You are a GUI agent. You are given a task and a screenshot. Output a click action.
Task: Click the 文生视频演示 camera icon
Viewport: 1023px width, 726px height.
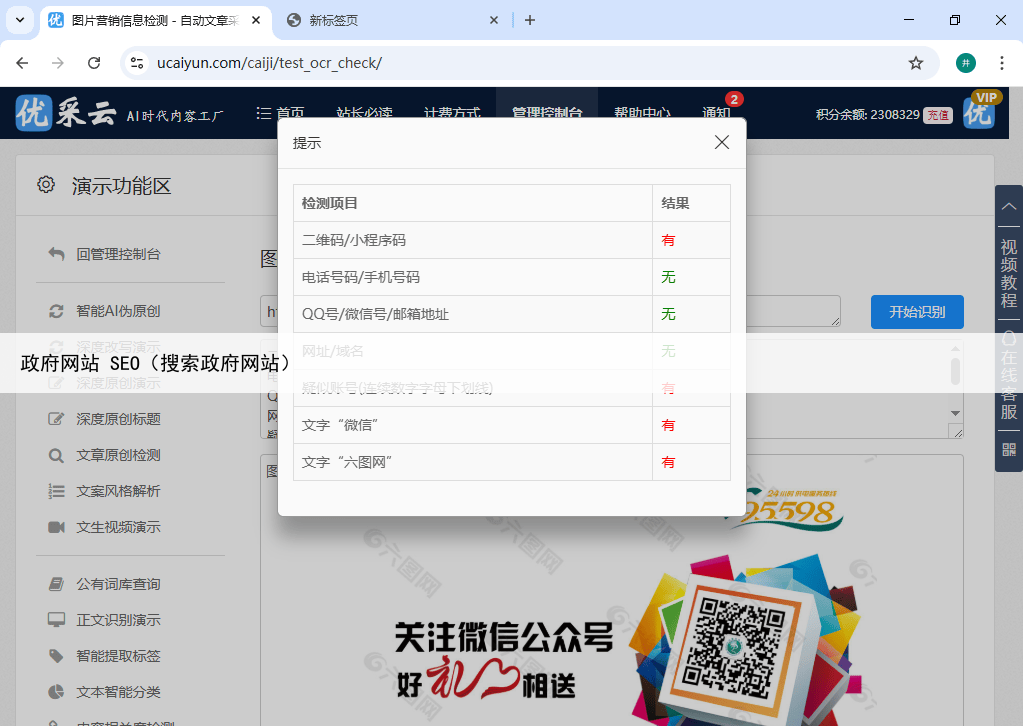(57, 527)
